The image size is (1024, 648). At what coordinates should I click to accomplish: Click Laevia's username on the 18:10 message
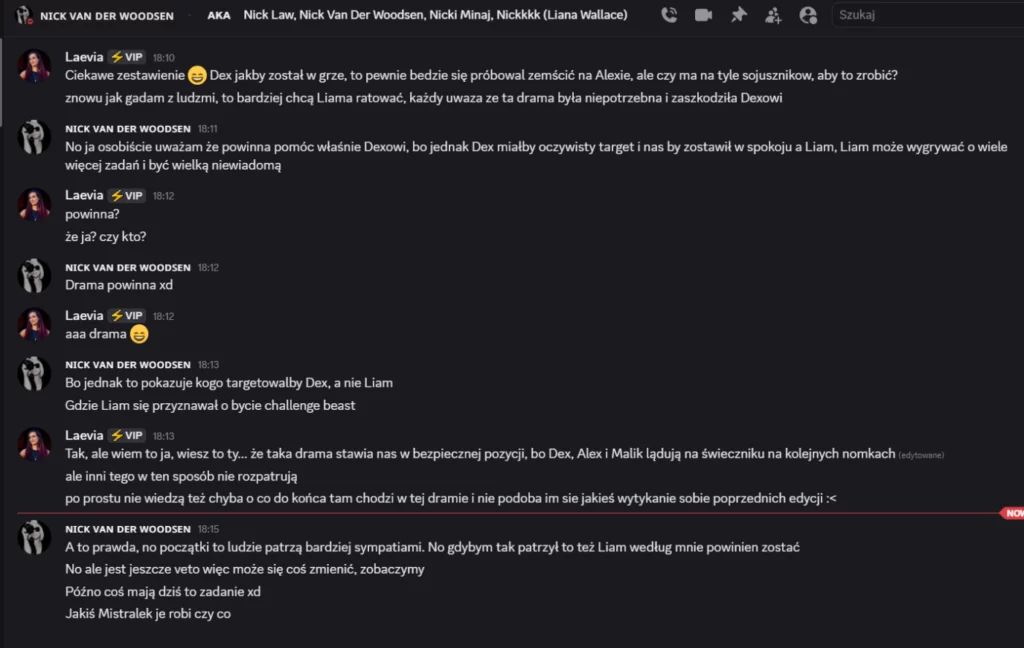tap(84, 57)
